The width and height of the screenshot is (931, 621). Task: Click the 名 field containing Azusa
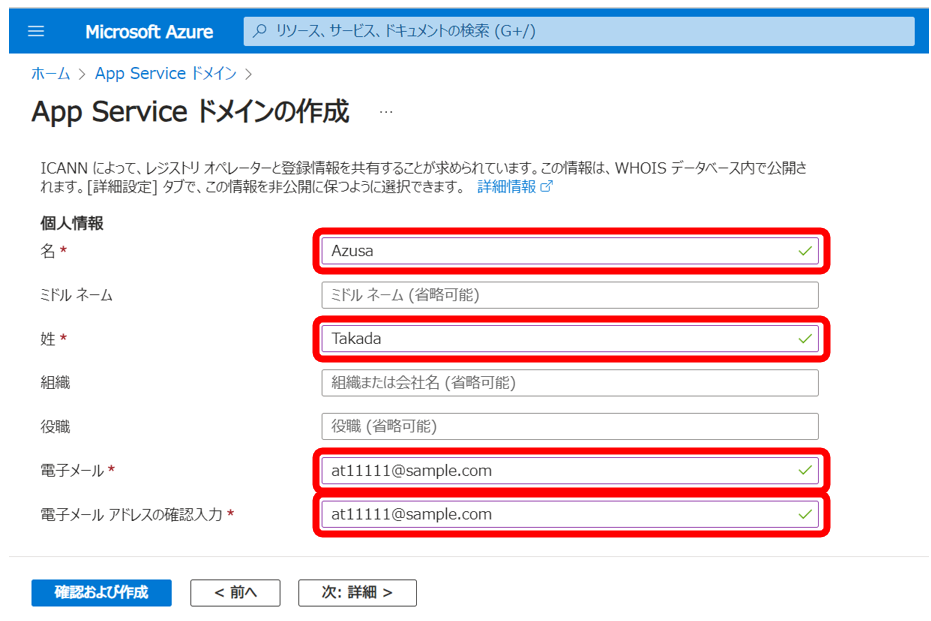point(560,251)
